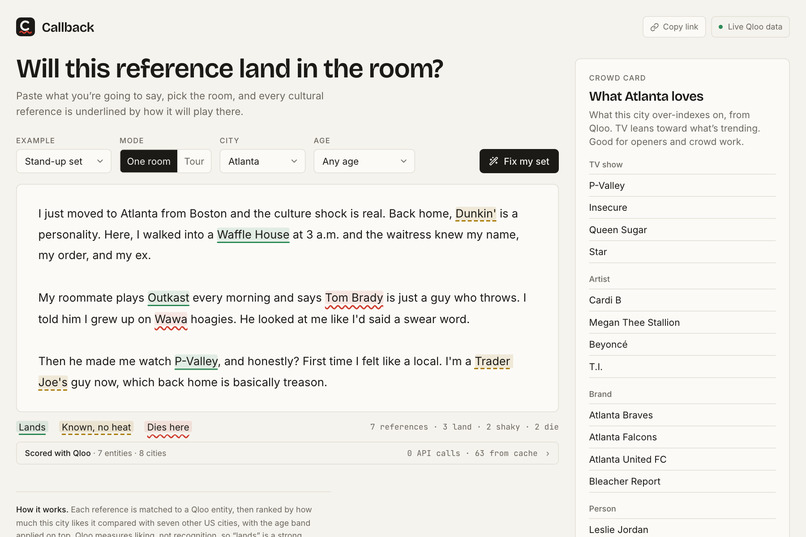This screenshot has height=537, width=806.
Task: Select Atlanta Falcons in the Brand list
Action: 682,437
